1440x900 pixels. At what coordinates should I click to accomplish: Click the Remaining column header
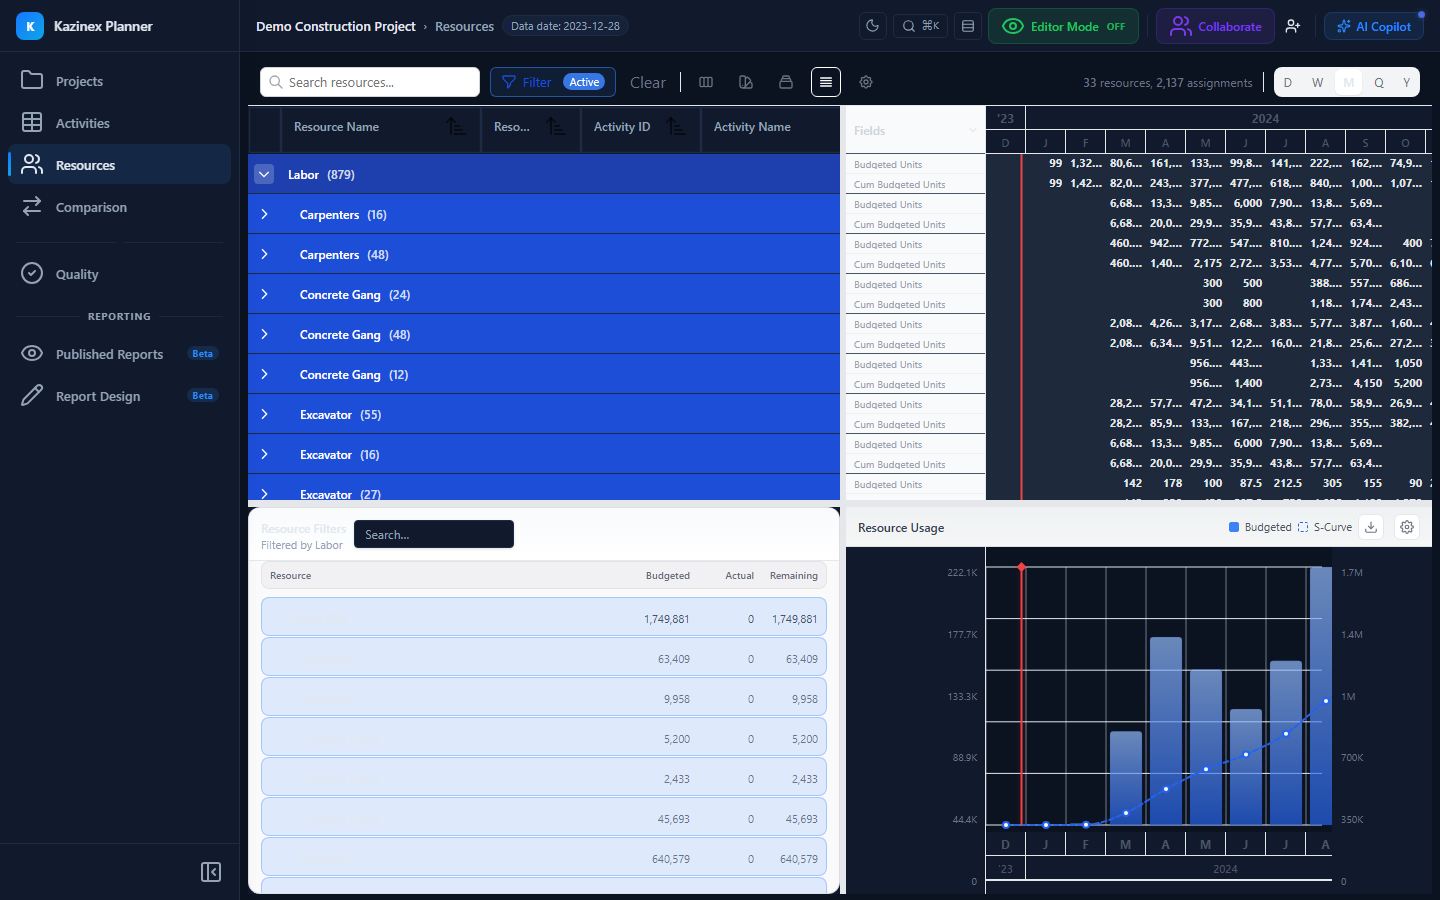pos(794,576)
